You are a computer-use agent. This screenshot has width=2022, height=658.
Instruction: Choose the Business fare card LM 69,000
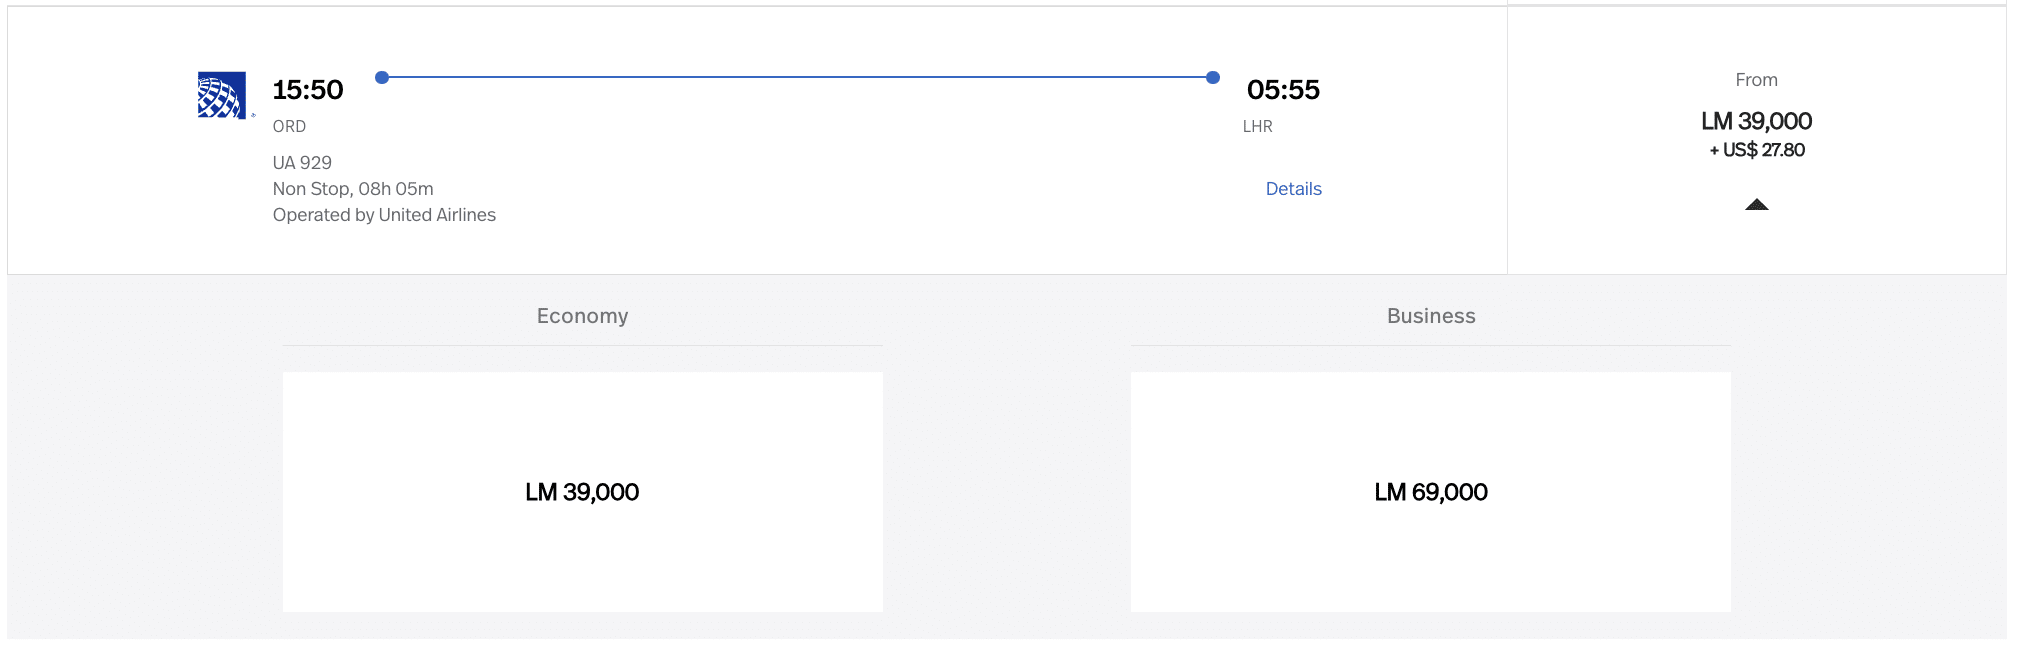click(1430, 492)
